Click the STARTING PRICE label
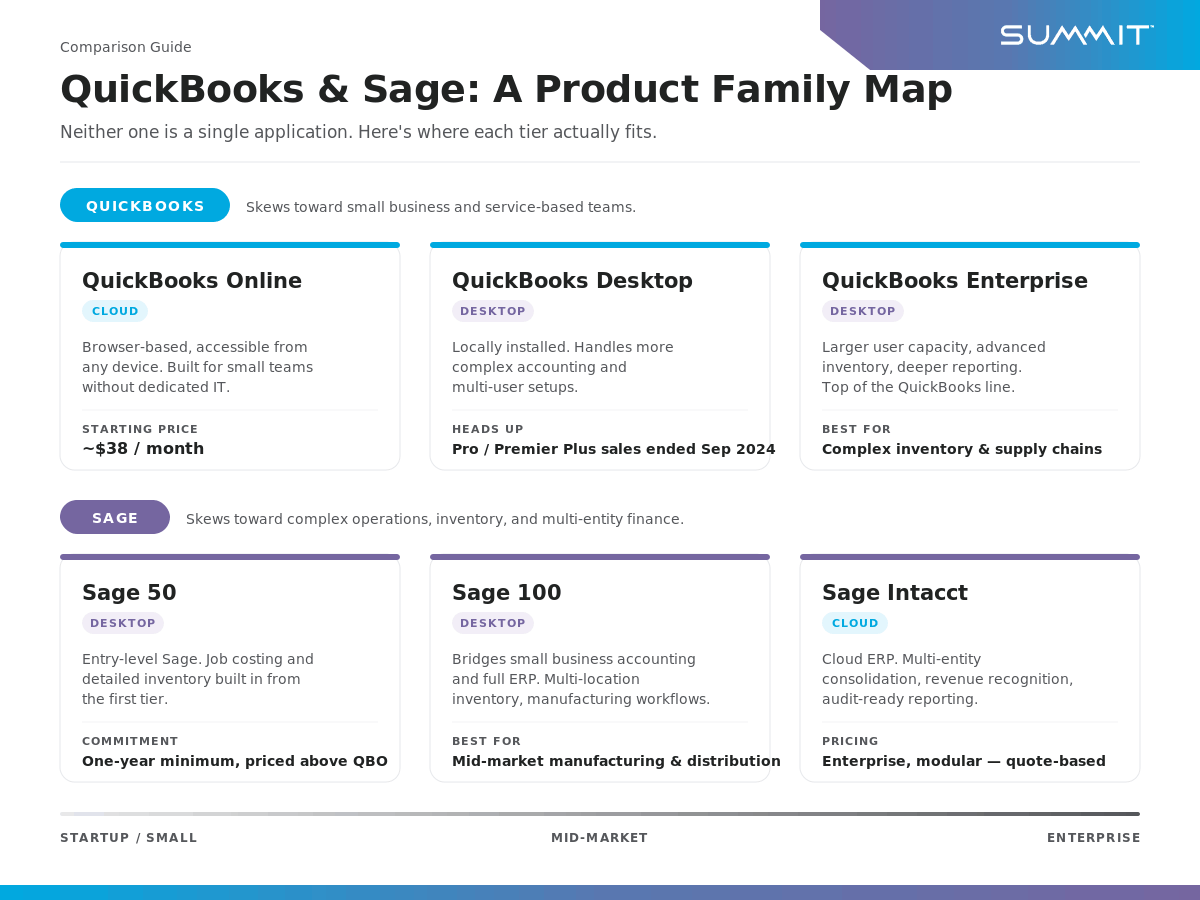This screenshot has width=1200, height=900. (140, 429)
